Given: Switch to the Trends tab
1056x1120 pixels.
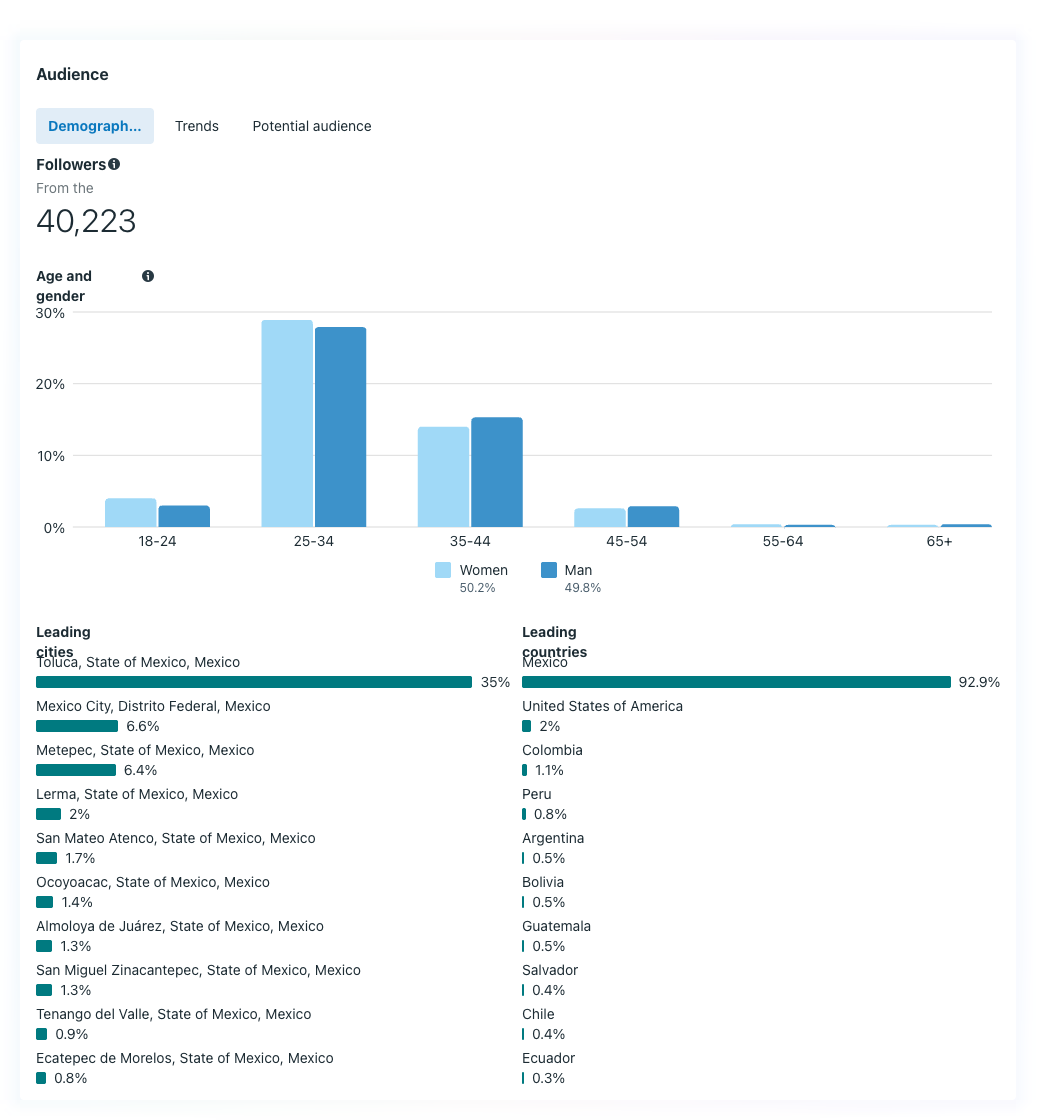Looking at the screenshot, I should click(197, 126).
